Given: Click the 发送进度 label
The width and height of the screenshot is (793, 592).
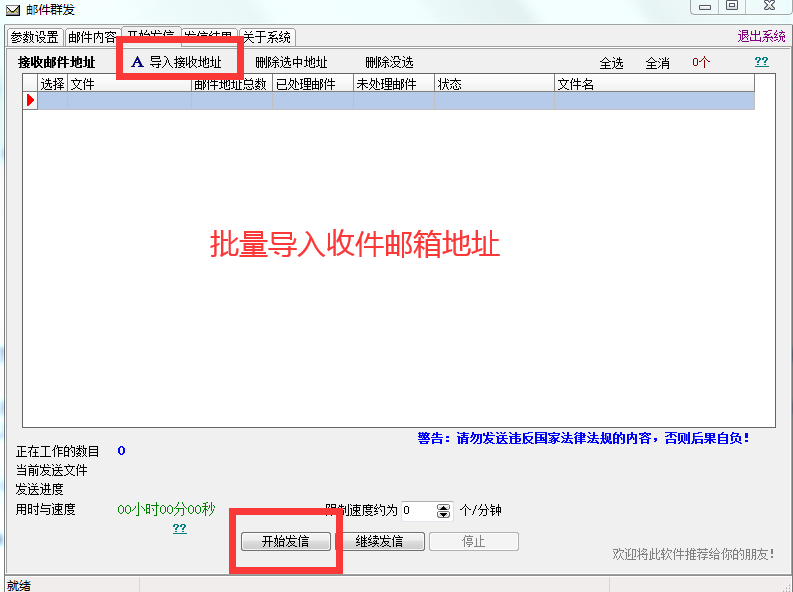Looking at the screenshot, I should [39, 489].
